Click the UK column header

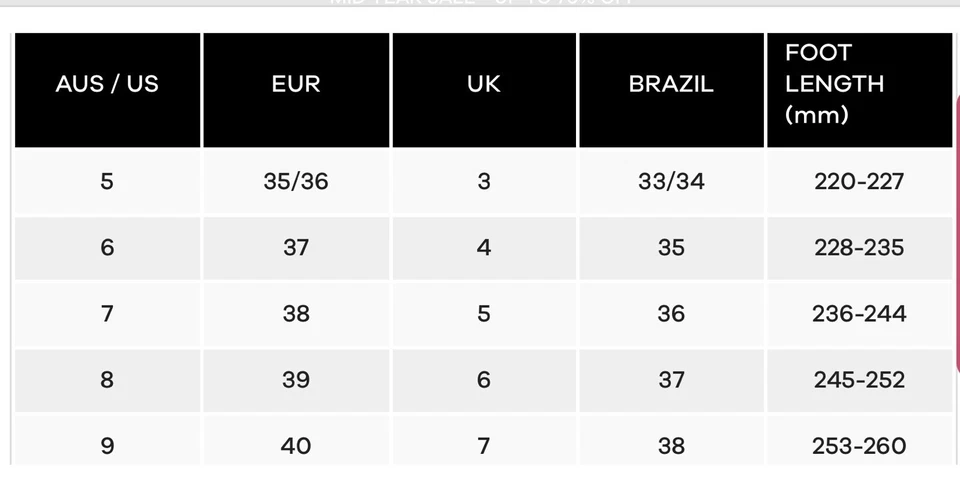(x=484, y=84)
